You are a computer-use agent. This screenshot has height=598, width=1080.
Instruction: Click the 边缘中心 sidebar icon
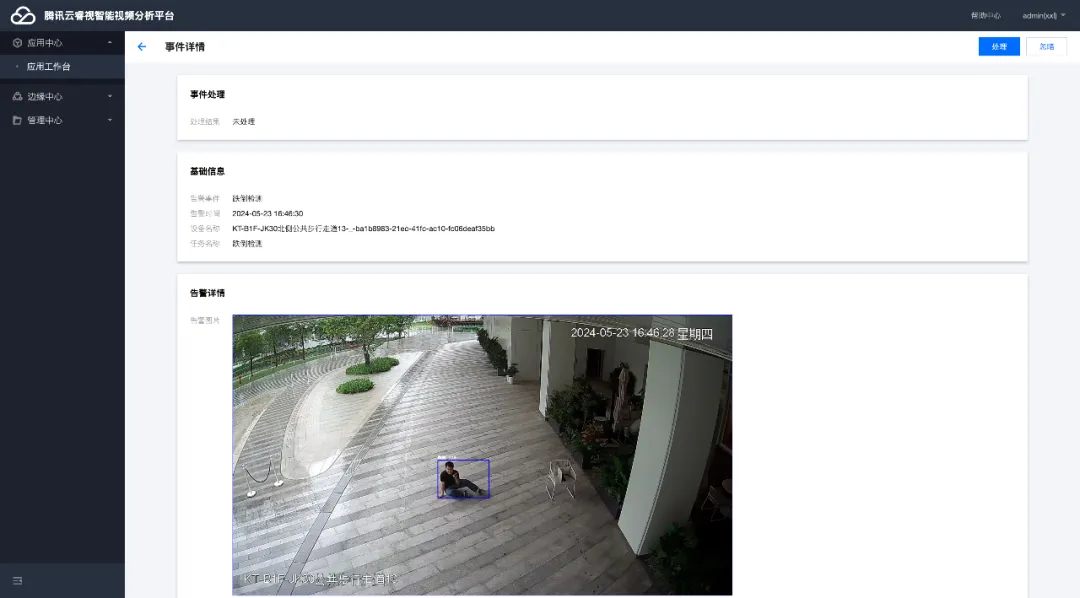[x=17, y=96]
